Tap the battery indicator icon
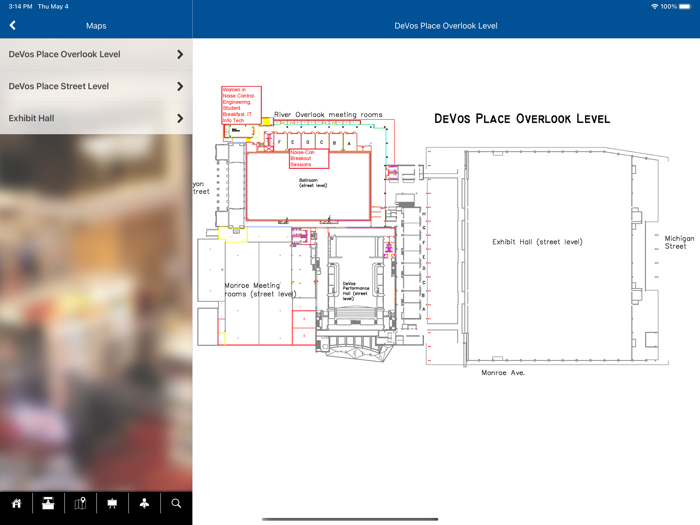700x525 pixels. pos(685,6)
